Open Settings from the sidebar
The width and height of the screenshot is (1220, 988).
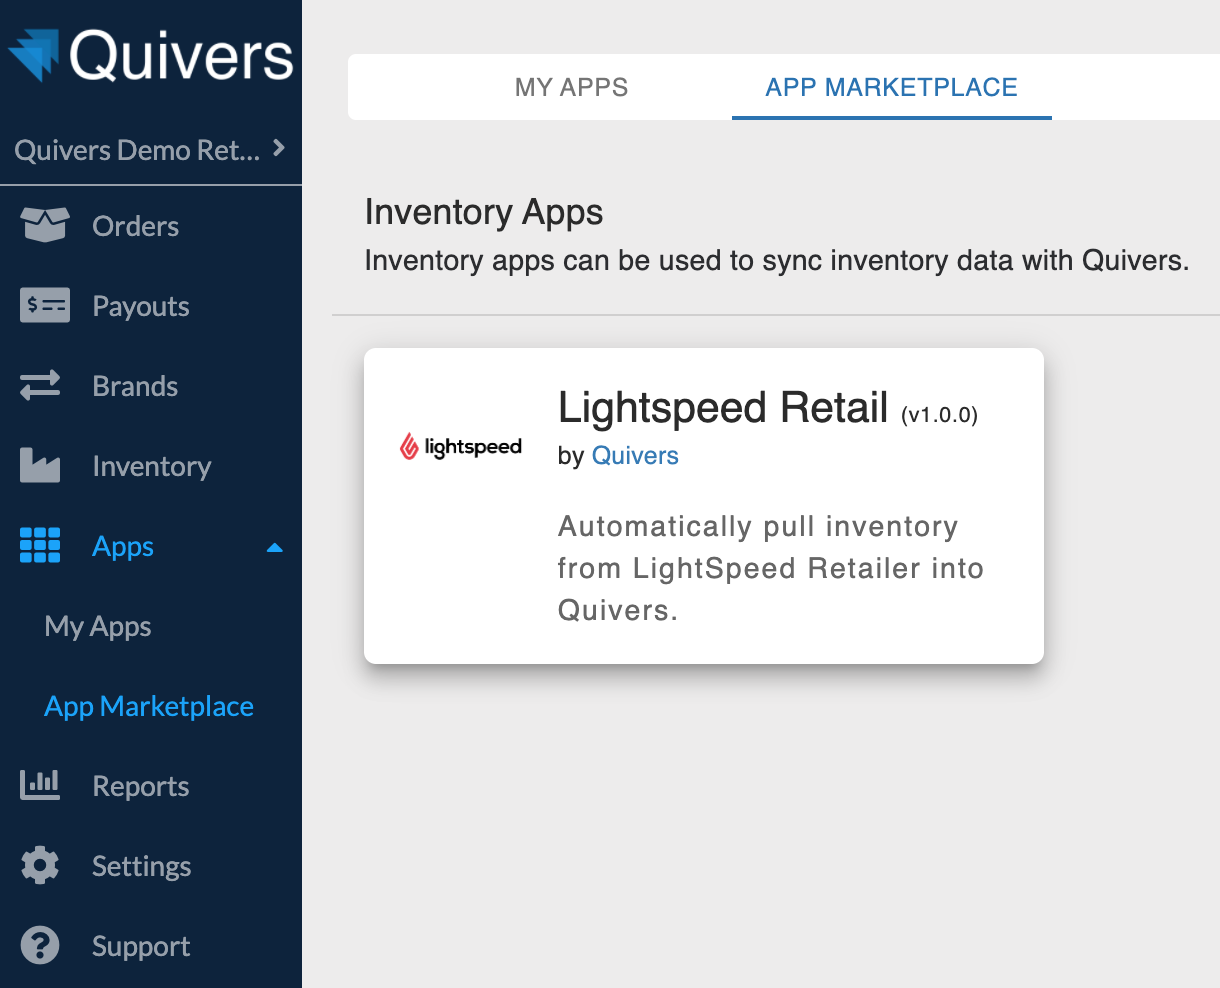(142, 867)
